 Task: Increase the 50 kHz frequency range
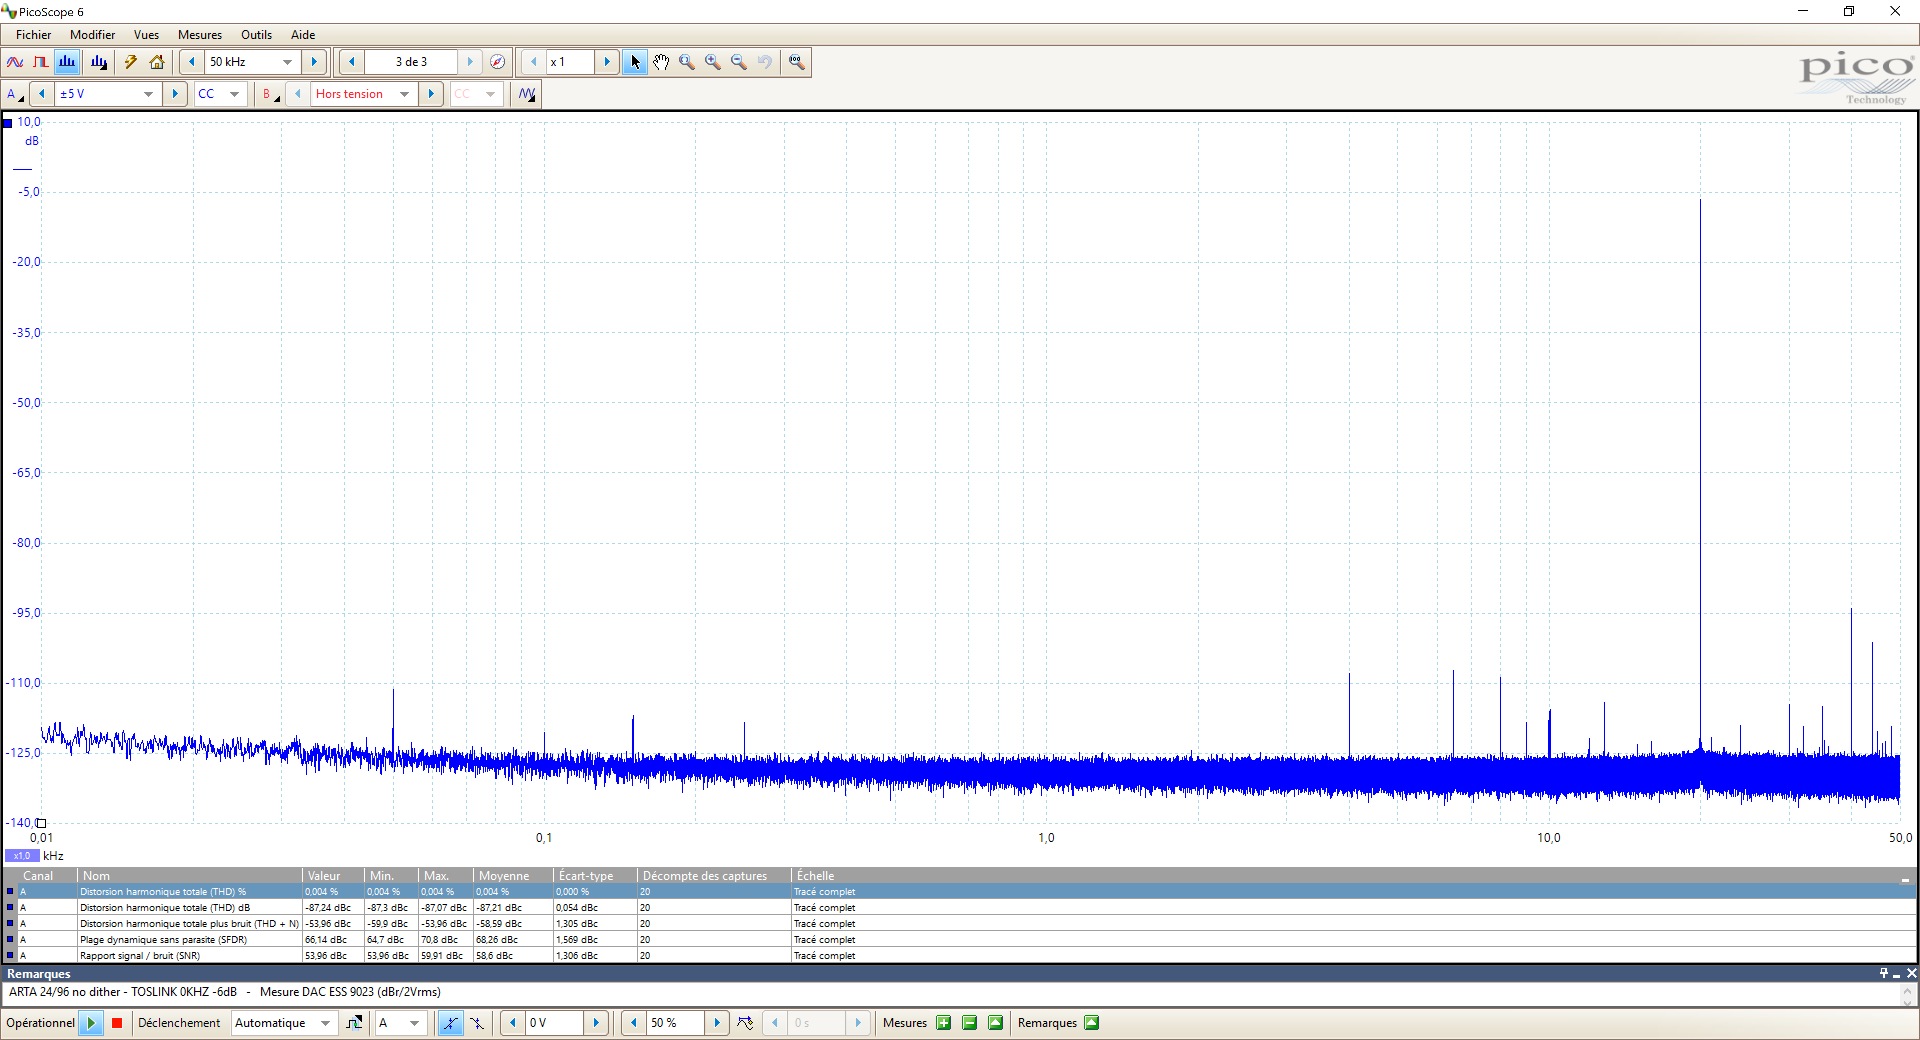(x=314, y=62)
